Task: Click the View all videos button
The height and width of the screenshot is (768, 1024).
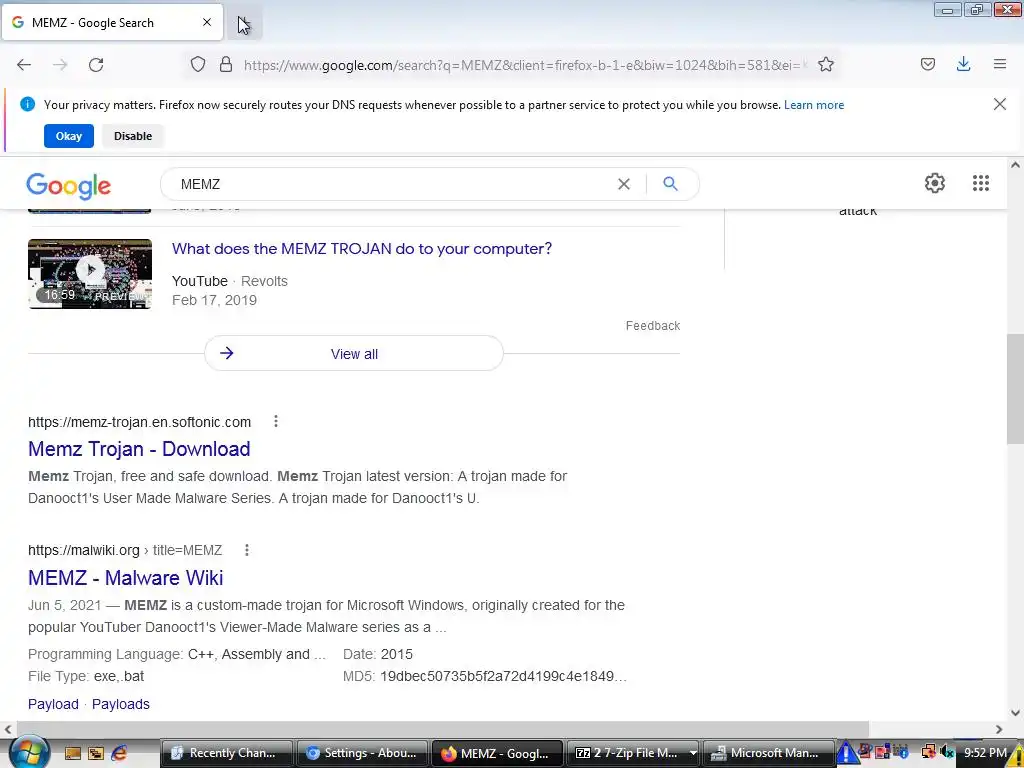Action: (x=354, y=353)
